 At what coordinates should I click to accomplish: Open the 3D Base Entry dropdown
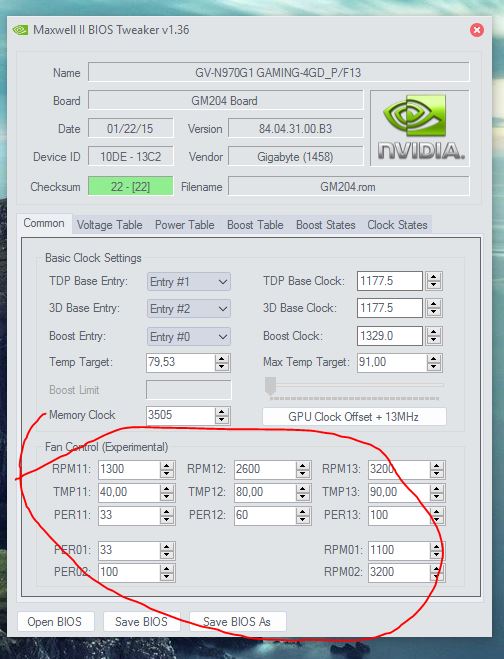click(x=189, y=309)
